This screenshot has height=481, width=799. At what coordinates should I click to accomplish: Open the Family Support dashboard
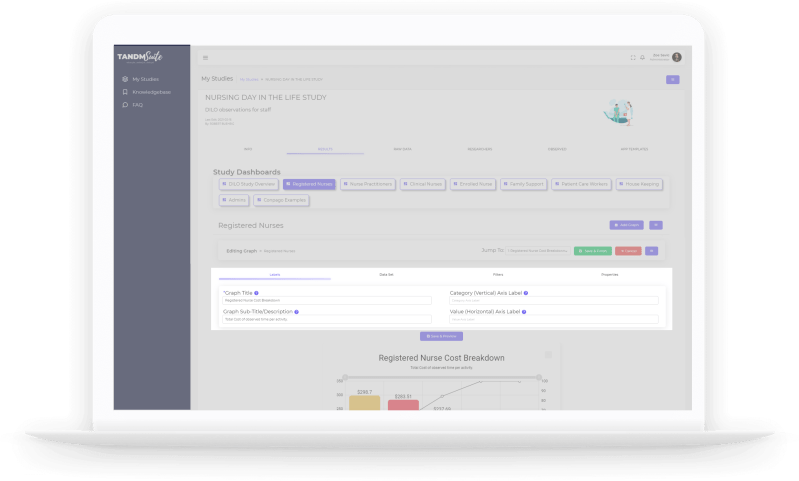(x=523, y=184)
